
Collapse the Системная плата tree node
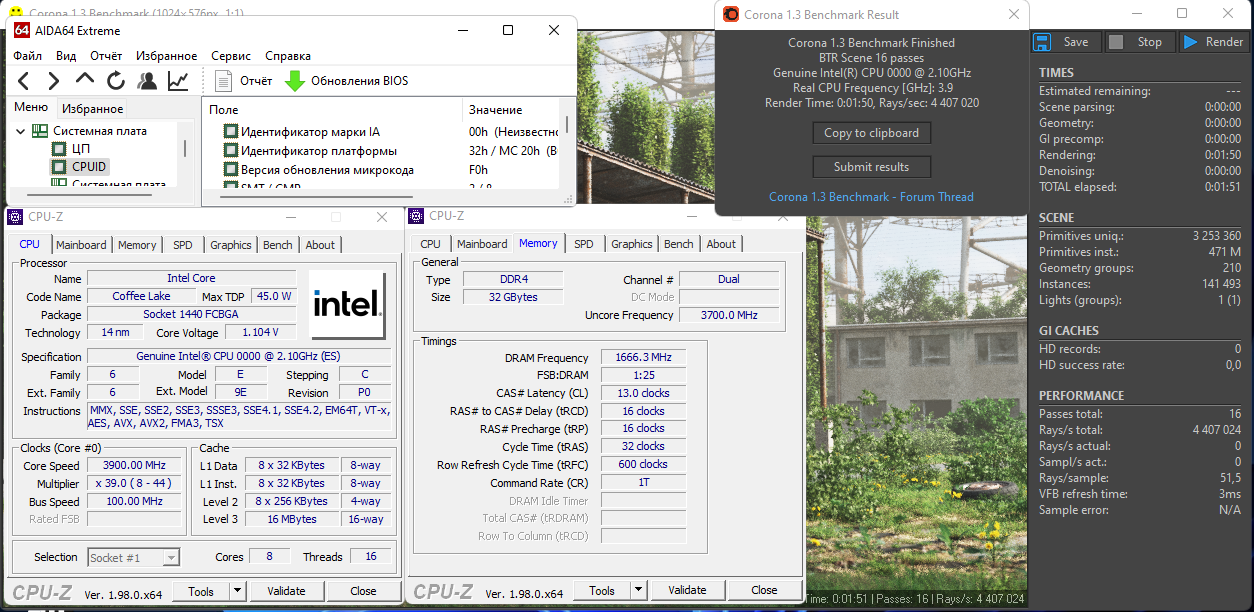[22, 131]
